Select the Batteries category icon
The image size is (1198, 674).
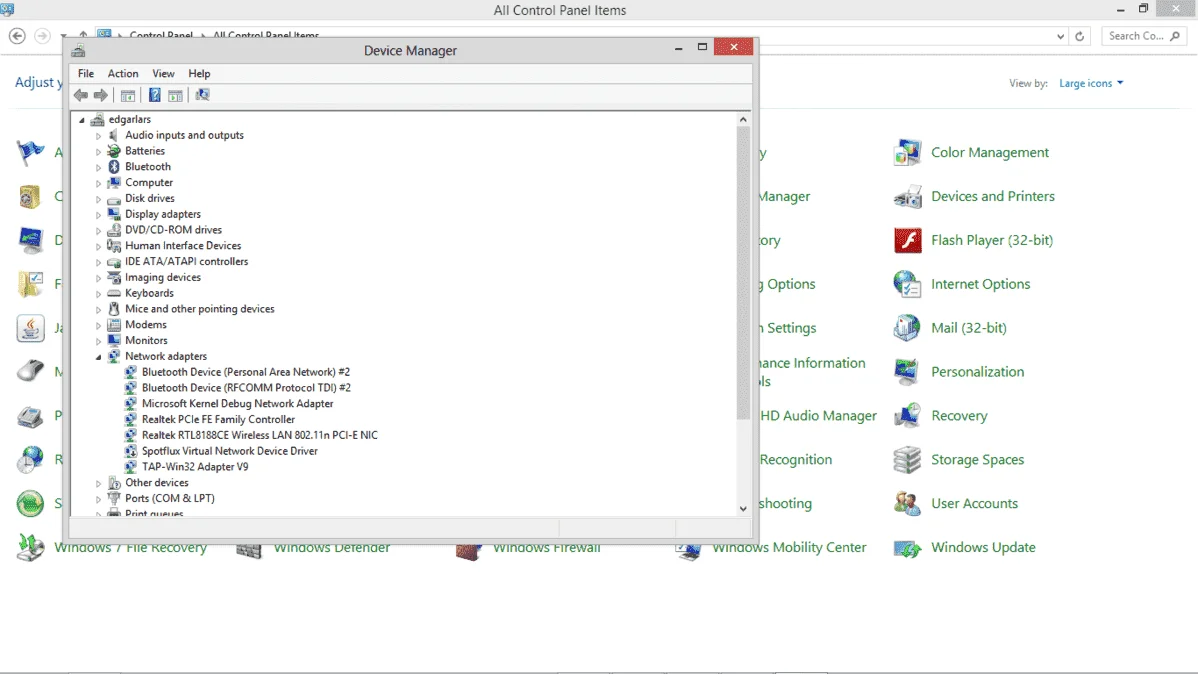[x=114, y=151]
